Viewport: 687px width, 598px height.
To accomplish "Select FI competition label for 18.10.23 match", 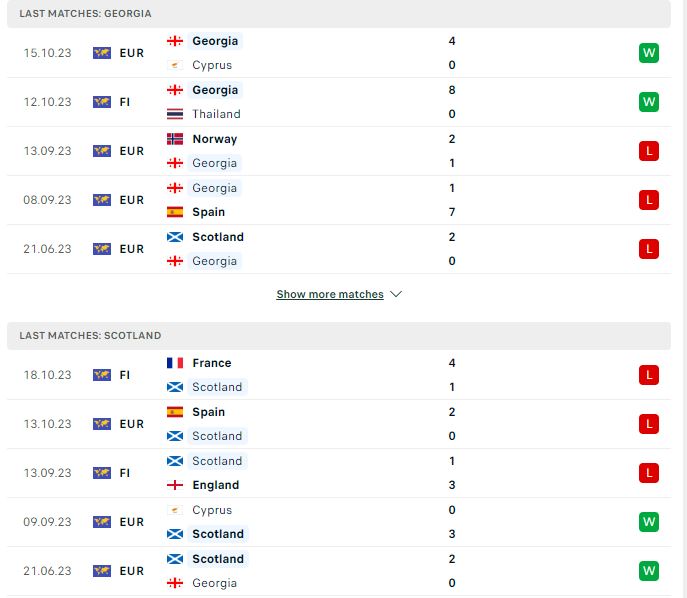I will (x=125, y=375).
